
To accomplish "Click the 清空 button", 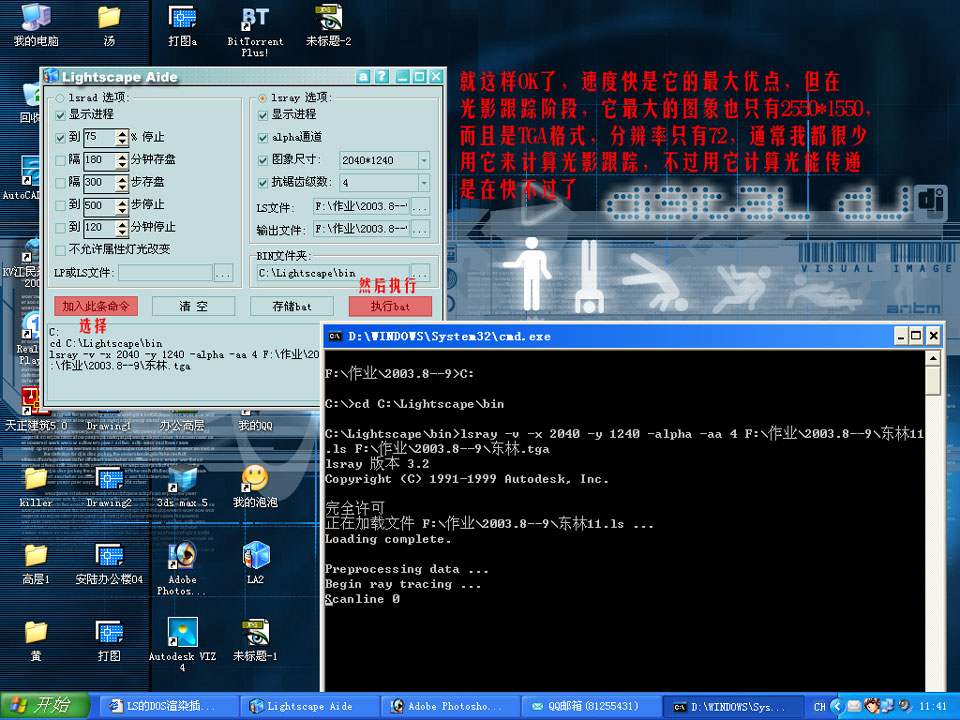I will 193,306.
